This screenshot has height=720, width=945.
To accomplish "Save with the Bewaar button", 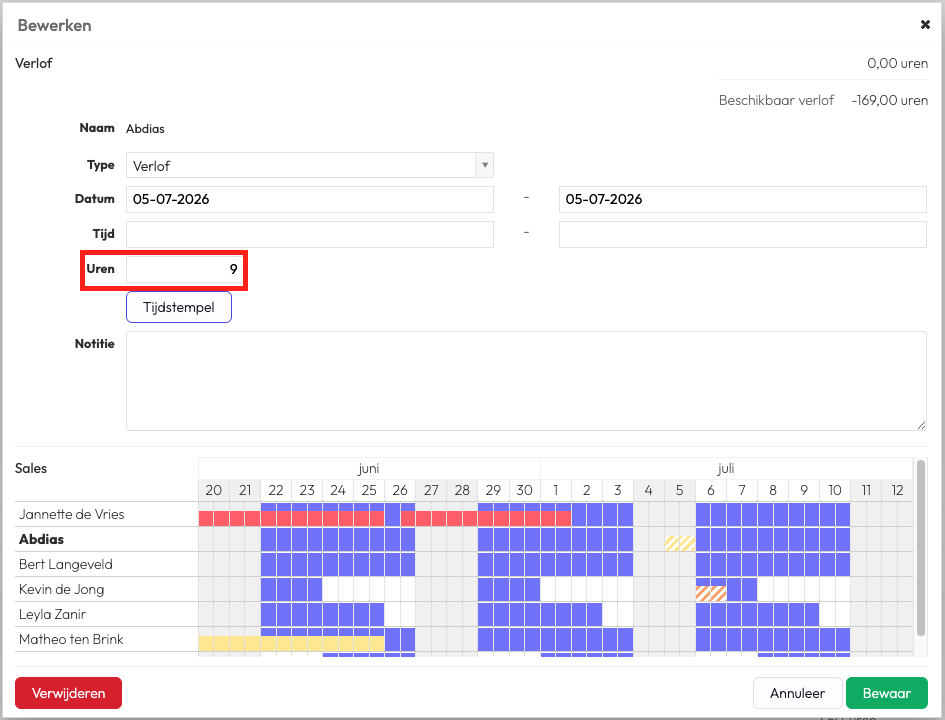I will 887,693.
